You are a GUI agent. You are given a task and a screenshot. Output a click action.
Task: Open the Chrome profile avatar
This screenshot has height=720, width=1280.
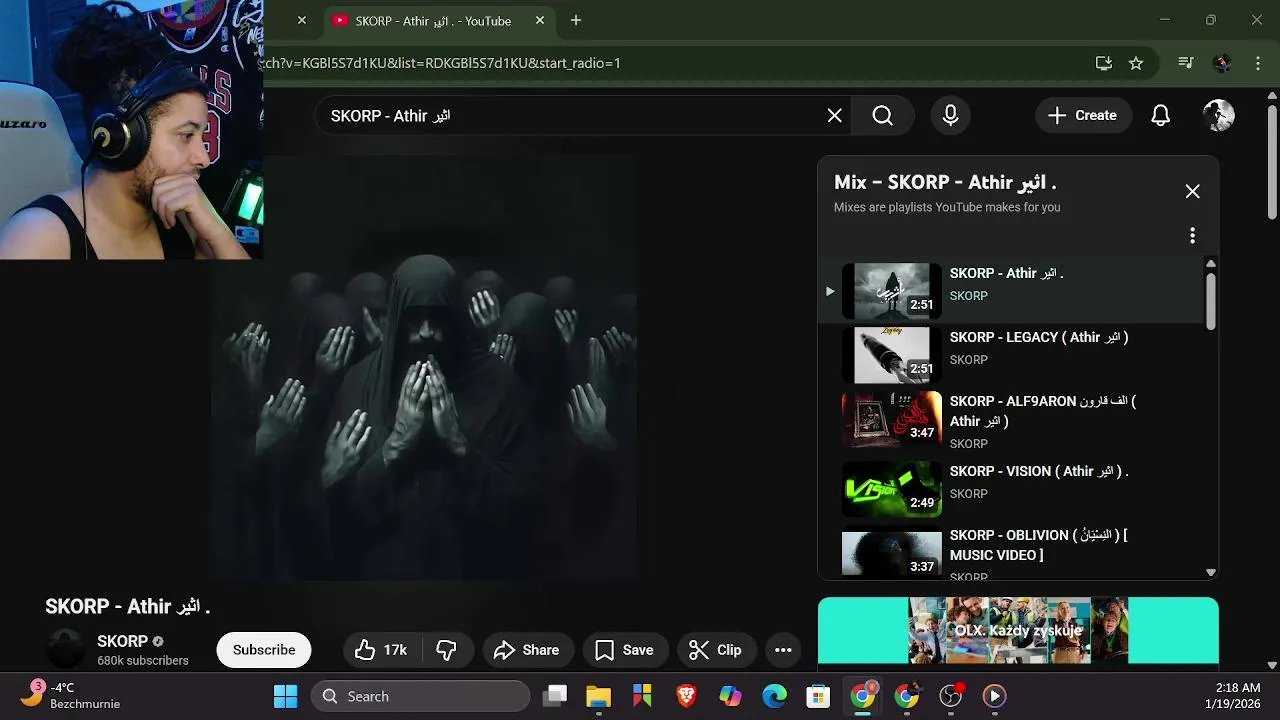coord(1222,63)
